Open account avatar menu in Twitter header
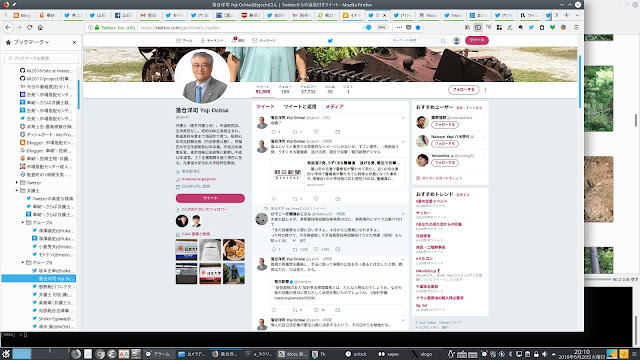Image resolution: width=640 pixels, height=360 pixels. coord(456,40)
